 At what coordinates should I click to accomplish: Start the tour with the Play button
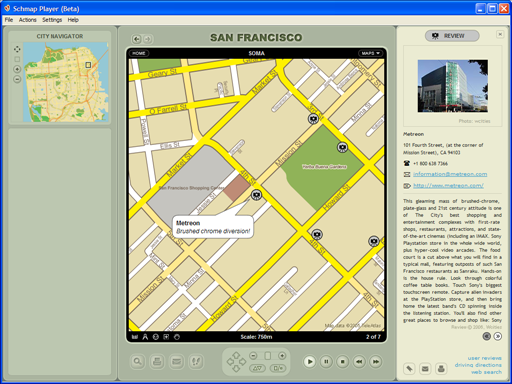pyautogui.click(x=310, y=362)
